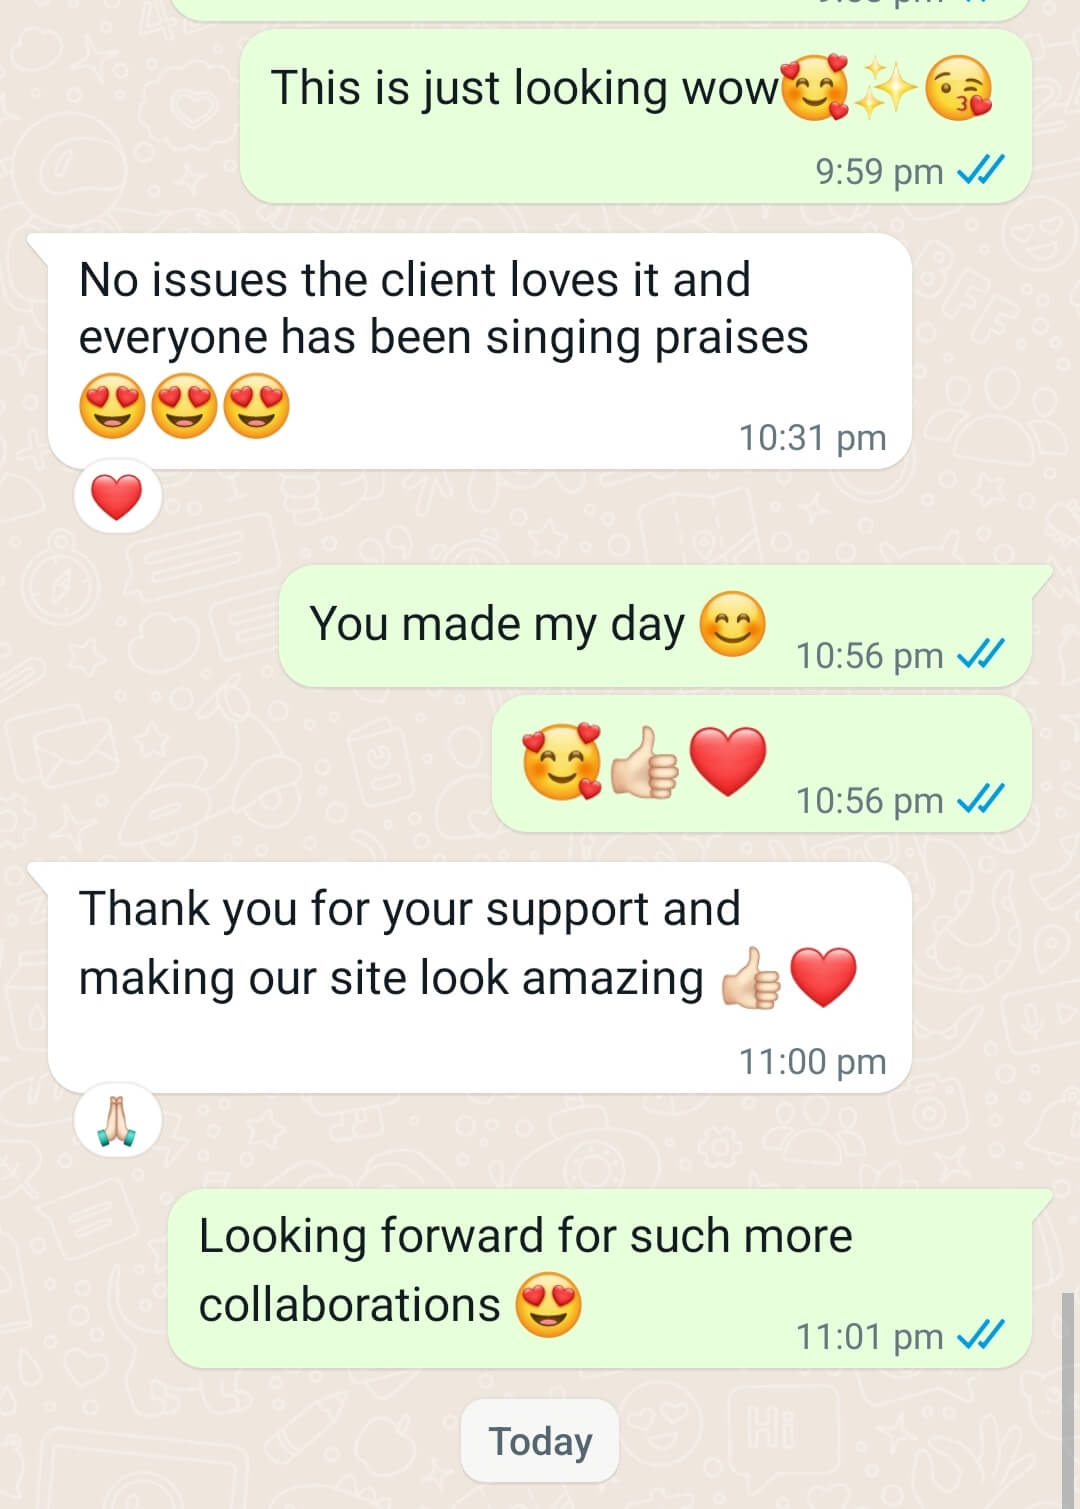1080x1509 pixels.
Task: Click read ticks on 'You made my day'
Action: pos(980,655)
